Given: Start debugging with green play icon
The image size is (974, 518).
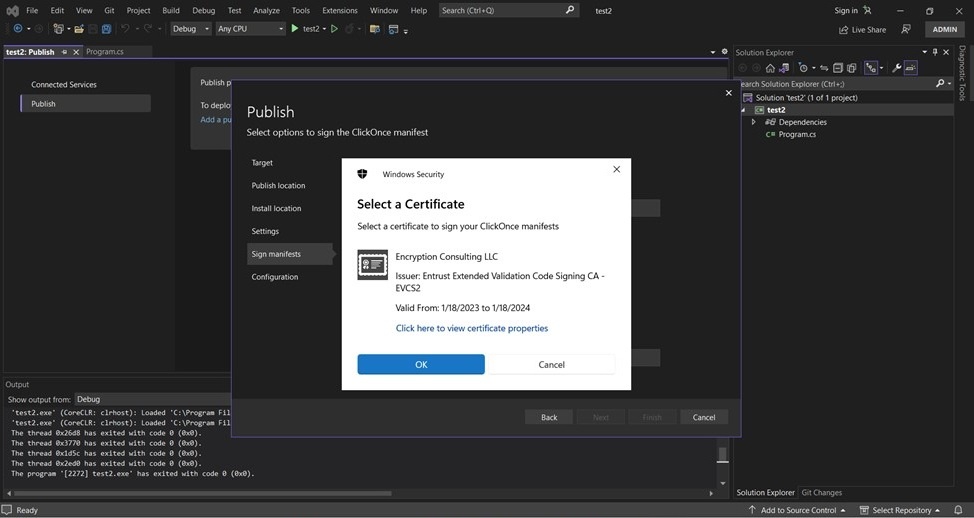Looking at the screenshot, I should pyautogui.click(x=294, y=29).
